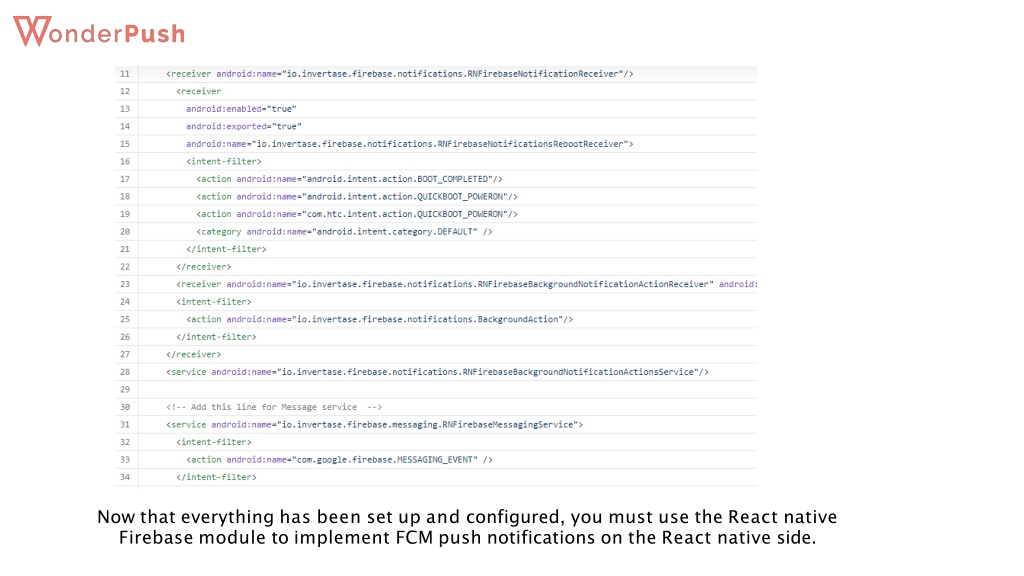Click line number 31 in code gutter
This screenshot has height=576, width=1024.
[x=125, y=424]
